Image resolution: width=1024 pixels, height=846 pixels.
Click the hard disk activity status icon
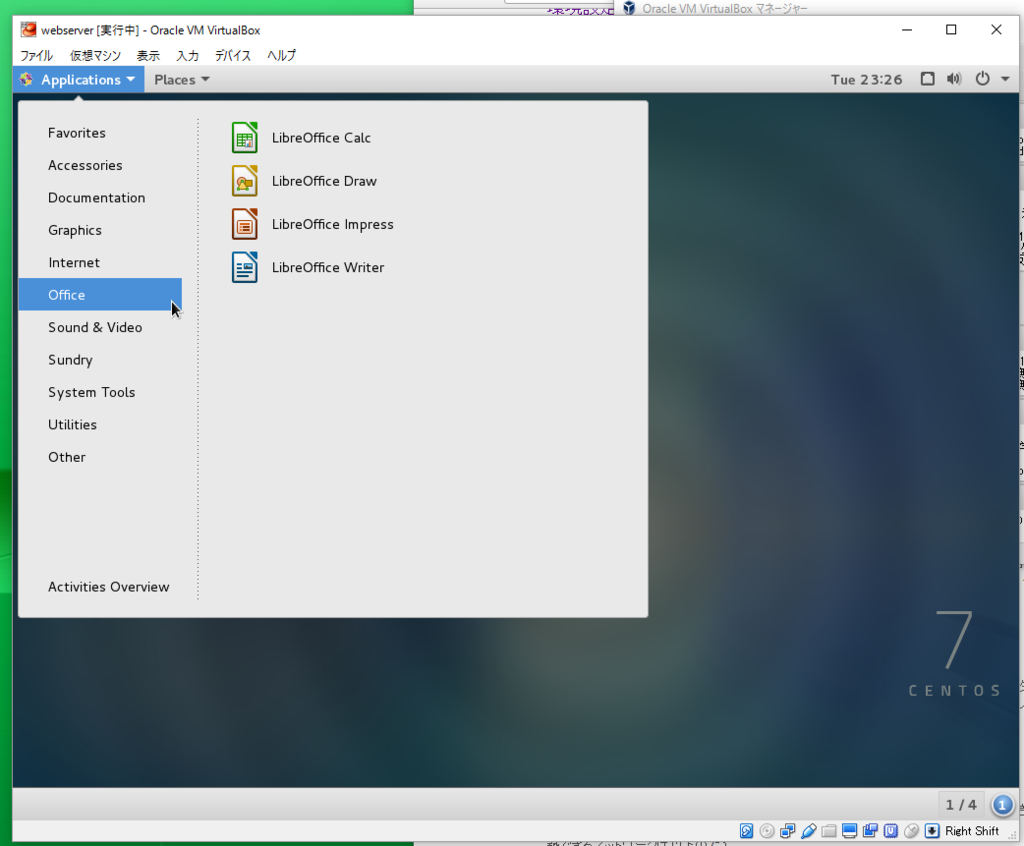click(x=746, y=831)
